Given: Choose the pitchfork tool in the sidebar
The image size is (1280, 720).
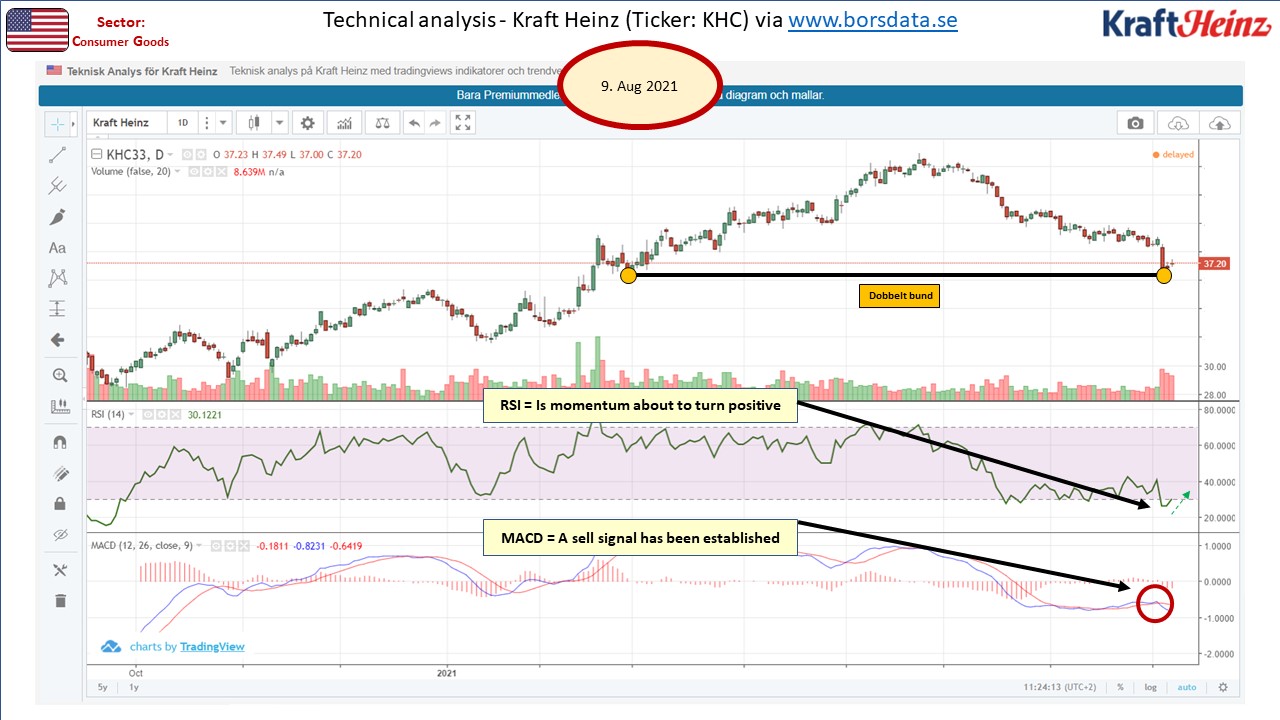Looking at the screenshot, I should pyautogui.click(x=58, y=186).
